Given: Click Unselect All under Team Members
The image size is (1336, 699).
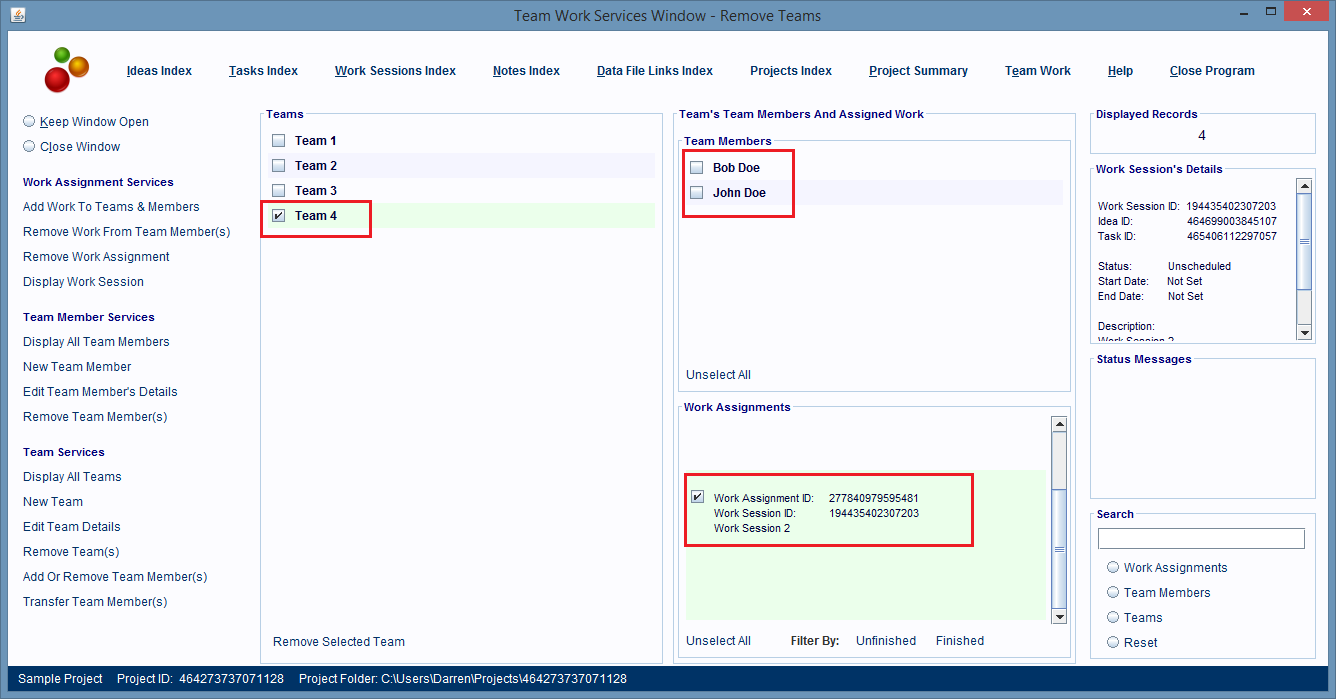Looking at the screenshot, I should click(x=718, y=375).
